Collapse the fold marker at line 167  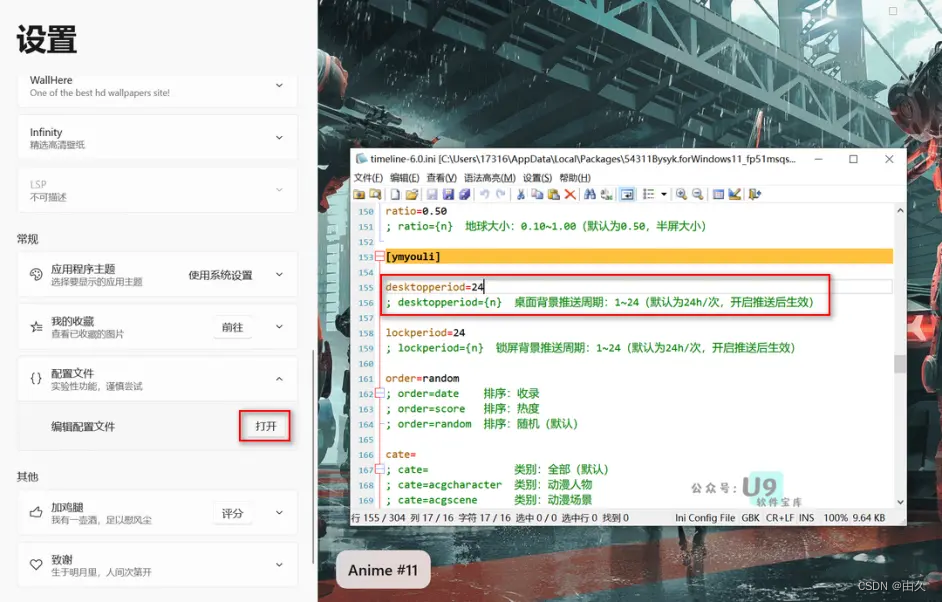click(x=380, y=469)
